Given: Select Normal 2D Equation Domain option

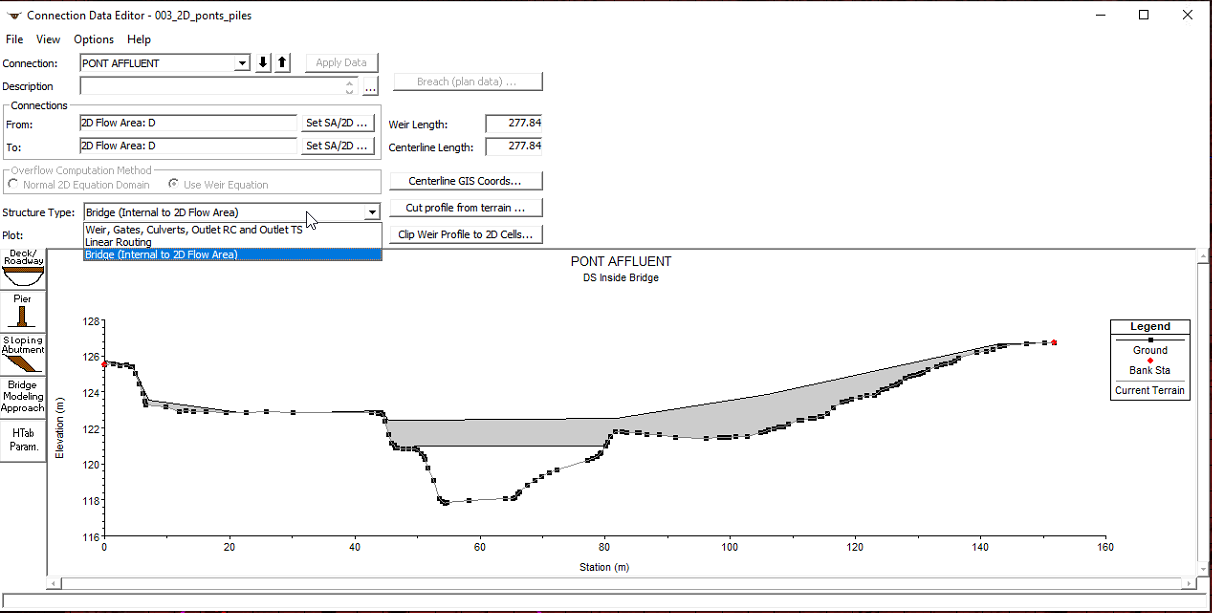Looking at the screenshot, I should [x=13, y=185].
